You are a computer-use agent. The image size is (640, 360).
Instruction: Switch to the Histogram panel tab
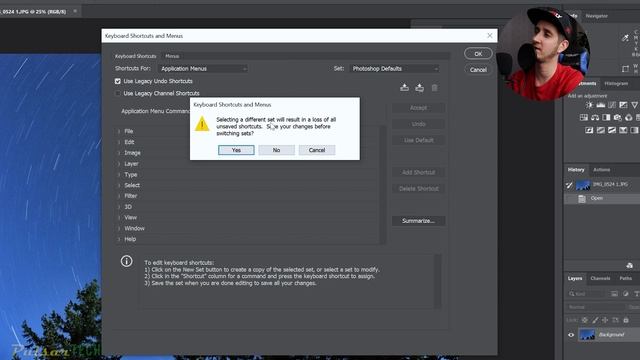point(616,83)
